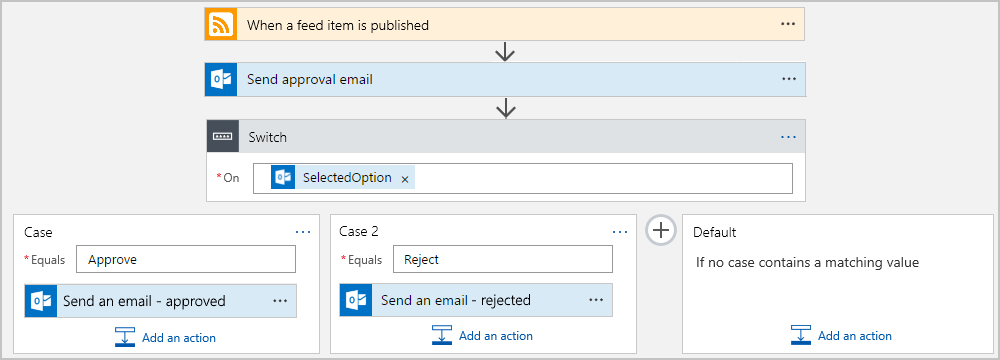Click the Equals field containing Reject
Viewport: 1000px width, 360px height.
pos(503,259)
